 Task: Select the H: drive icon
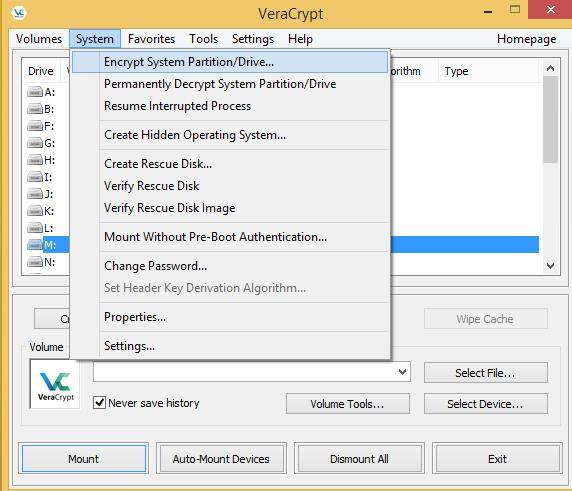pos(35,160)
